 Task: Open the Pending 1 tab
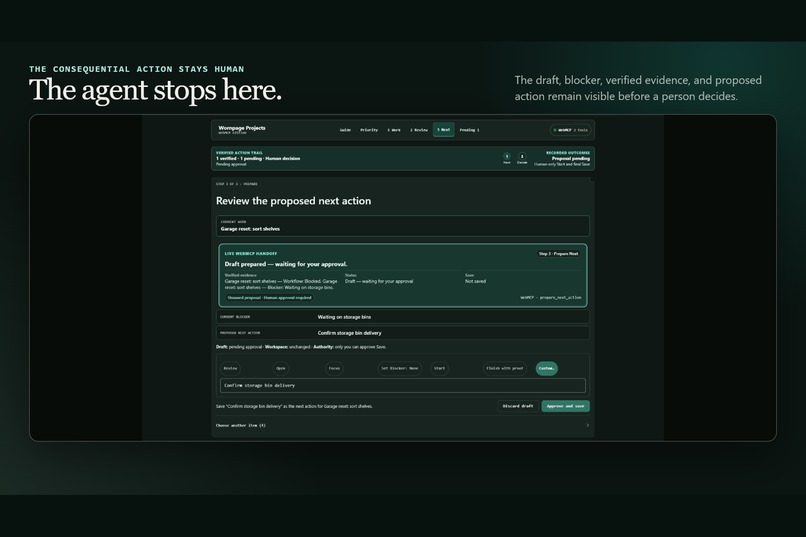469,130
